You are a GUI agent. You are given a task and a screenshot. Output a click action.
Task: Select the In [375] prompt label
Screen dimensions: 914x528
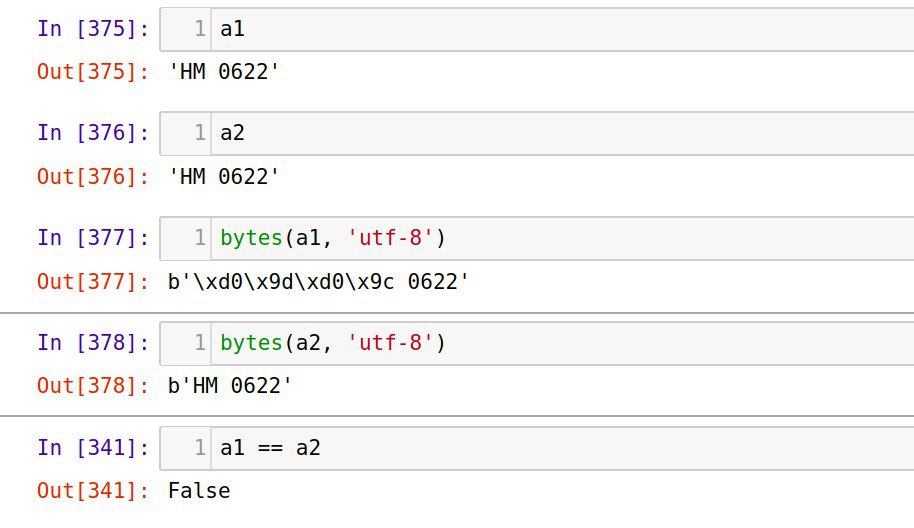click(x=93, y=29)
